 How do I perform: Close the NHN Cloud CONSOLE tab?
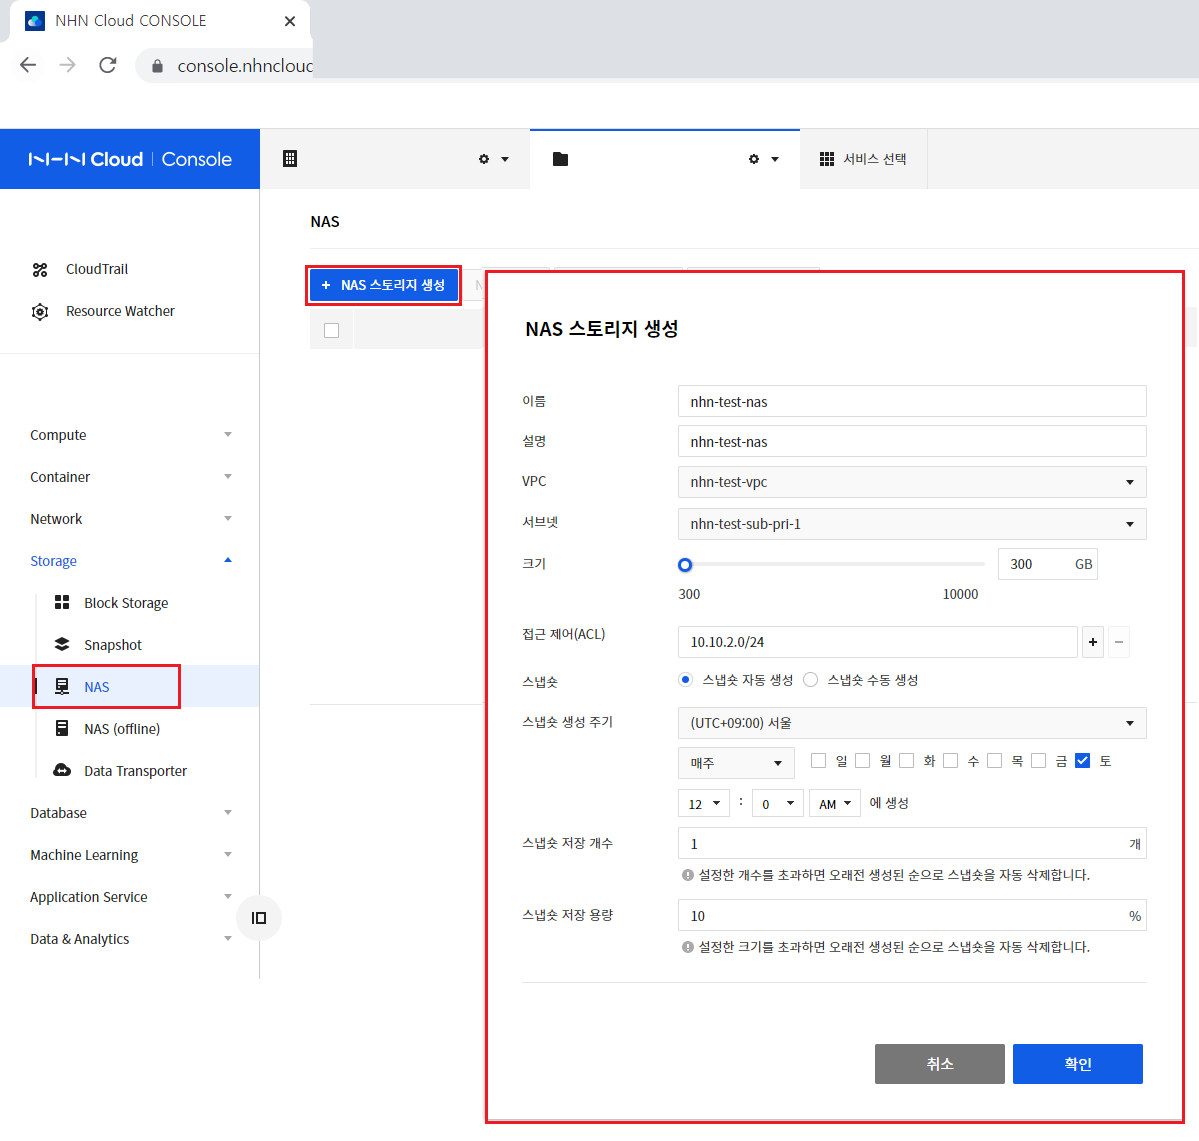point(290,21)
